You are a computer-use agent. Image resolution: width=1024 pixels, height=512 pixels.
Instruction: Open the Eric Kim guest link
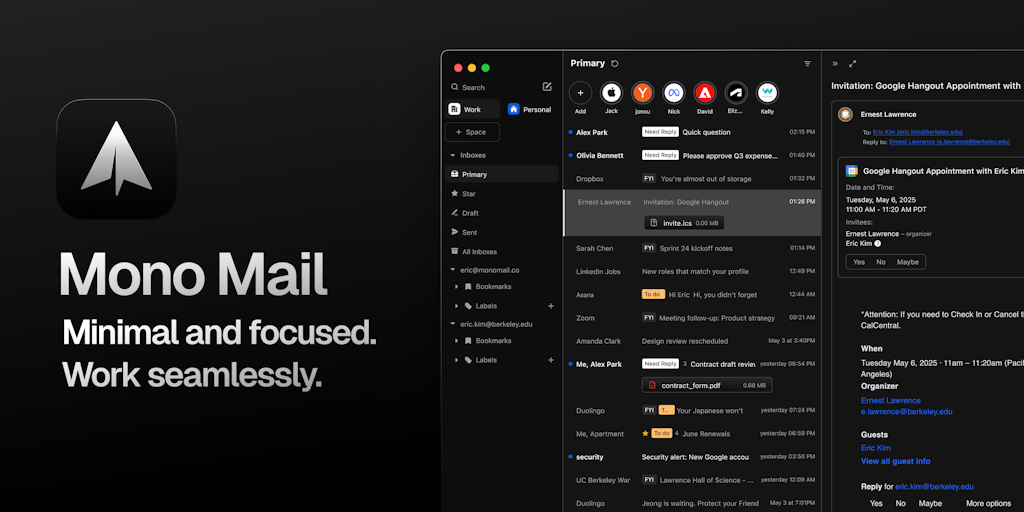pos(876,448)
